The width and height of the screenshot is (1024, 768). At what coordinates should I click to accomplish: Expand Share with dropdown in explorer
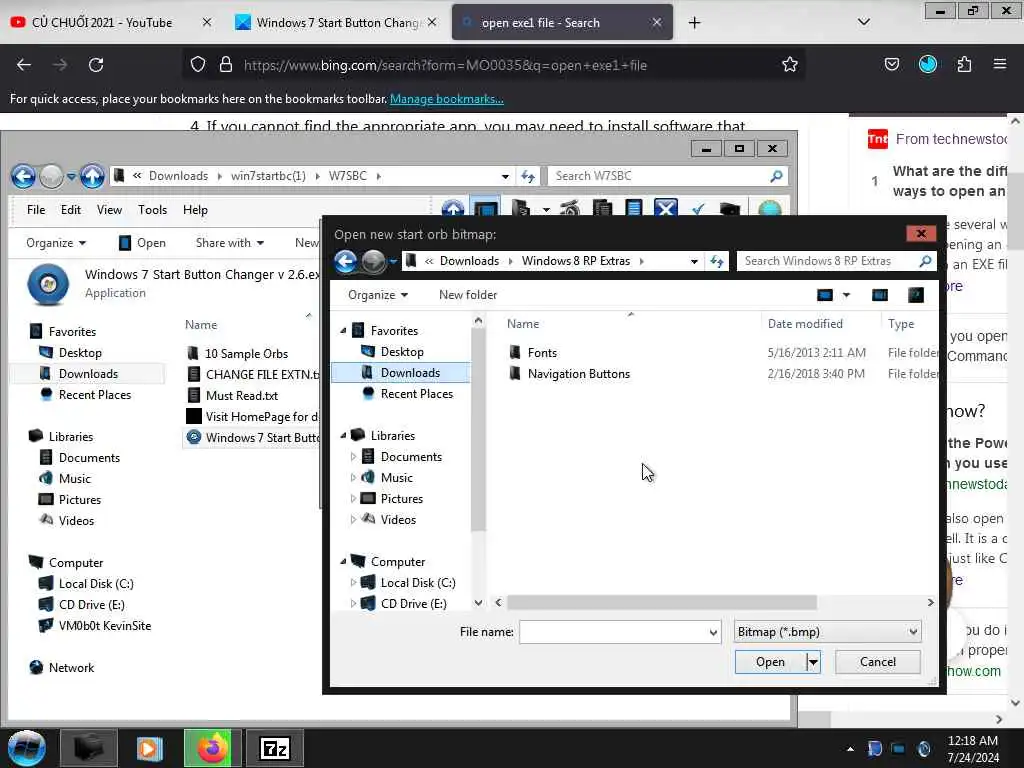tap(230, 243)
